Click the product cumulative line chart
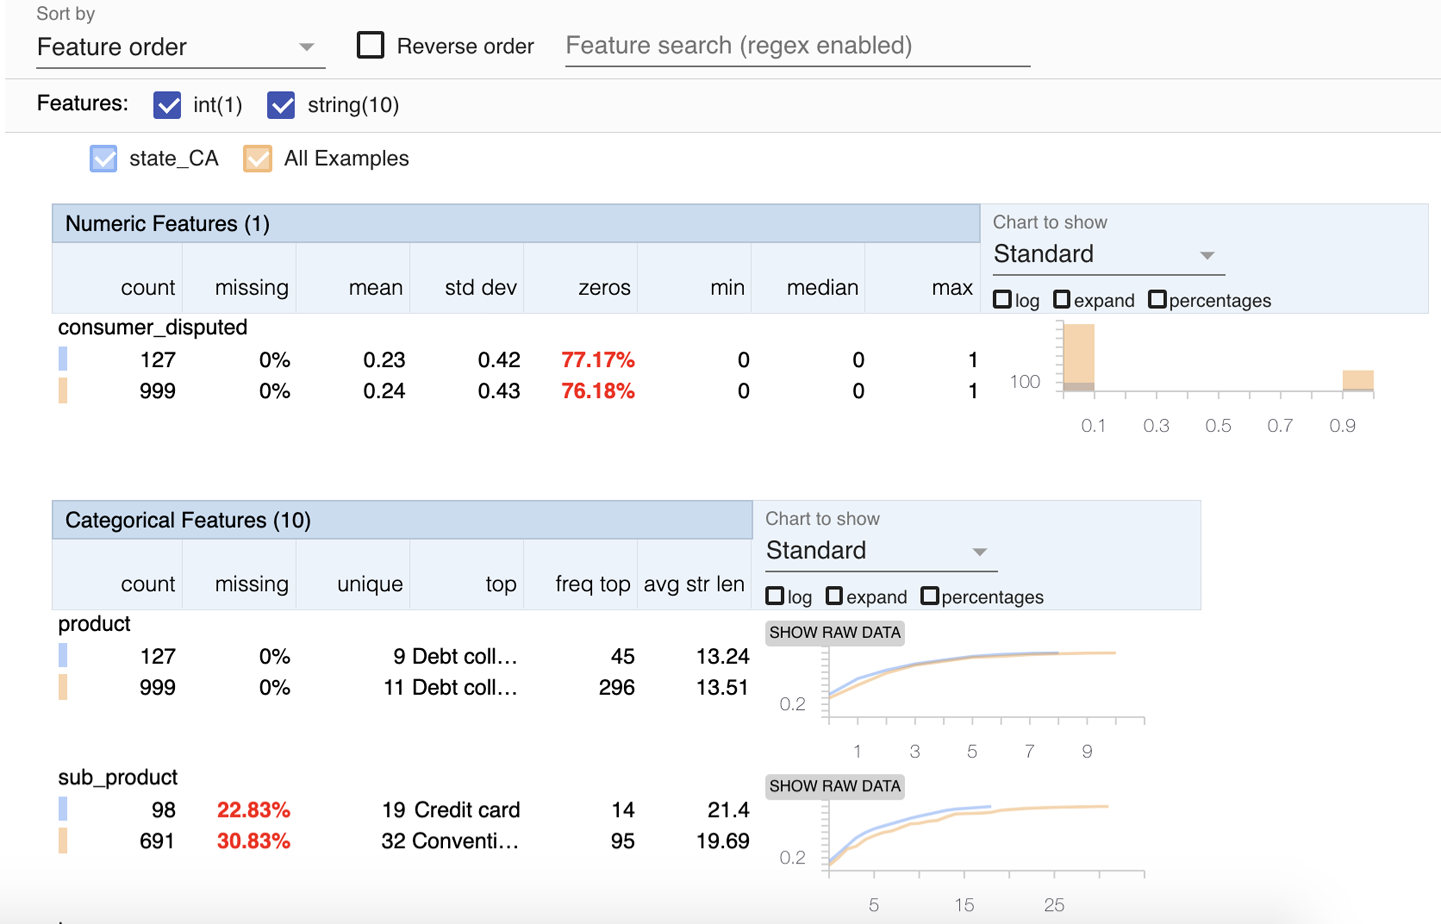1441x924 pixels. [x=985, y=685]
